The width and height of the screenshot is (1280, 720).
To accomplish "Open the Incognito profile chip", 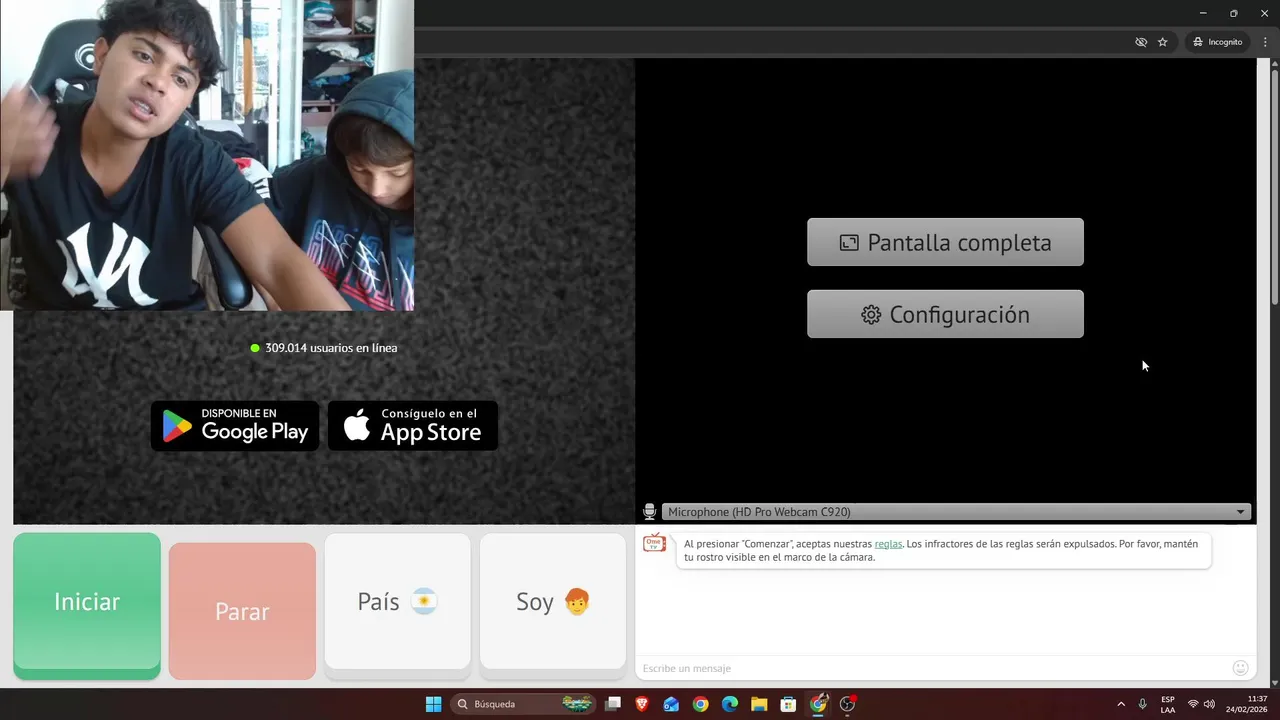I will (1217, 42).
